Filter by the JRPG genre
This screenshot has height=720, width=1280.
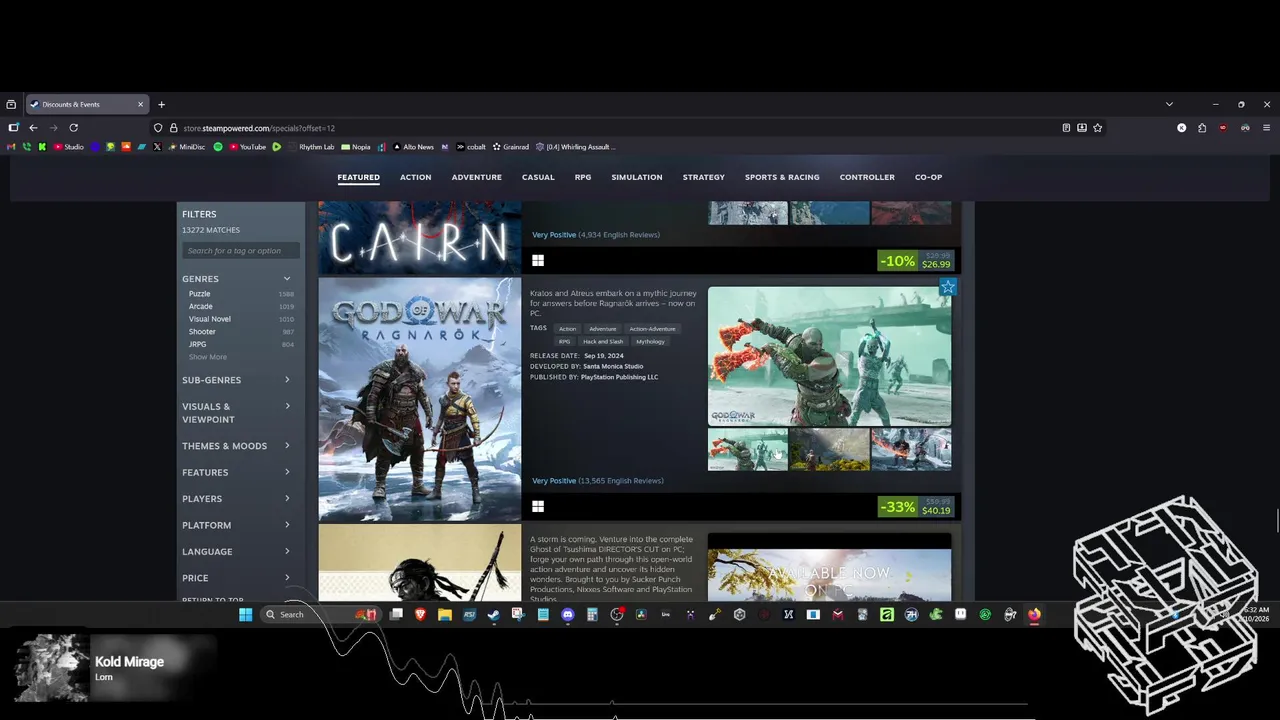pos(198,344)
